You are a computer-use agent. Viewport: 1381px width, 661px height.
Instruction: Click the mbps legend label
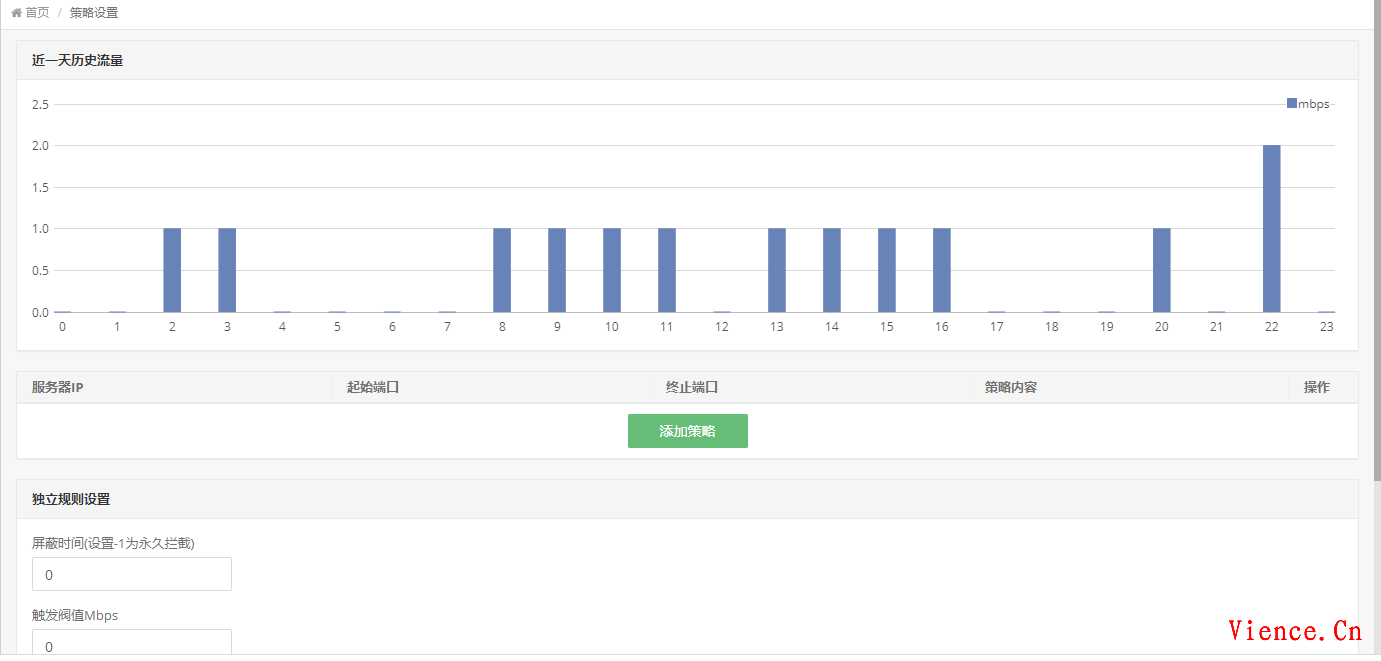(x=1314, y=104)
